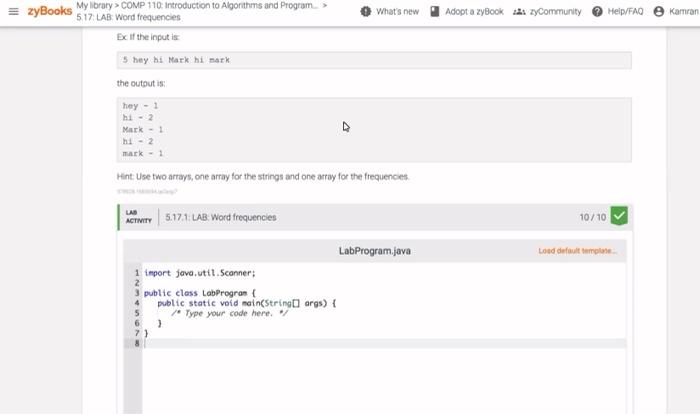Open Help/FAQ link

tap(625, 12)
